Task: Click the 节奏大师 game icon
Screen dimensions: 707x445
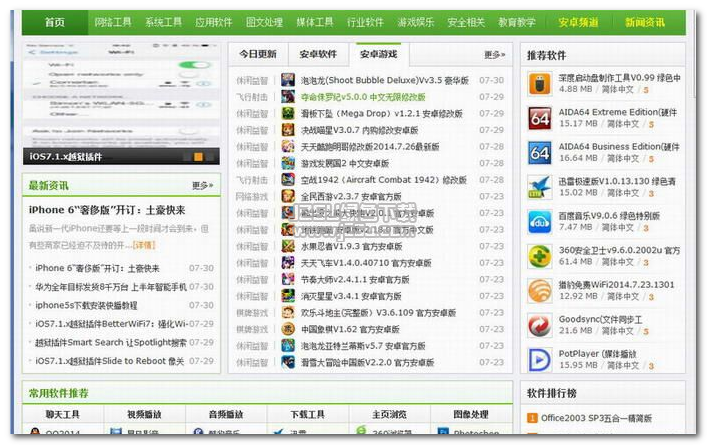Action: coord(288,280)
